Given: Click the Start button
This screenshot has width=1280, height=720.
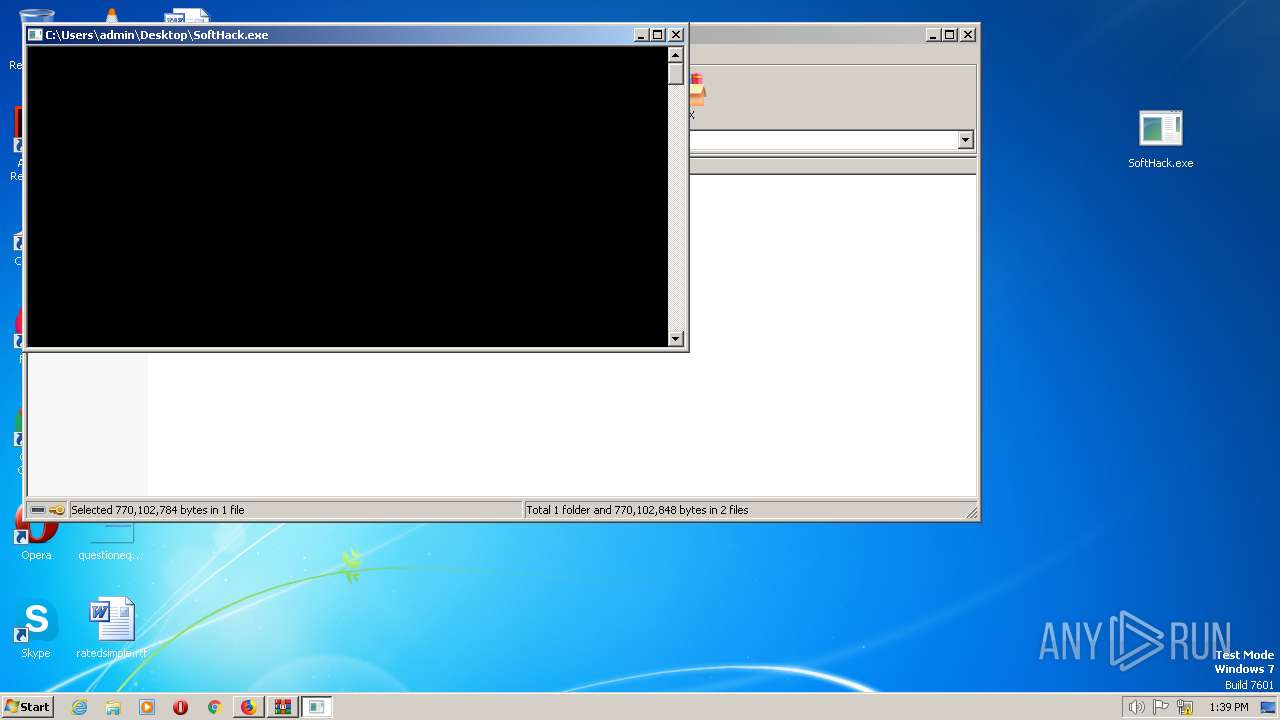Looking at the screenshot, I should (x=27, y=707).
